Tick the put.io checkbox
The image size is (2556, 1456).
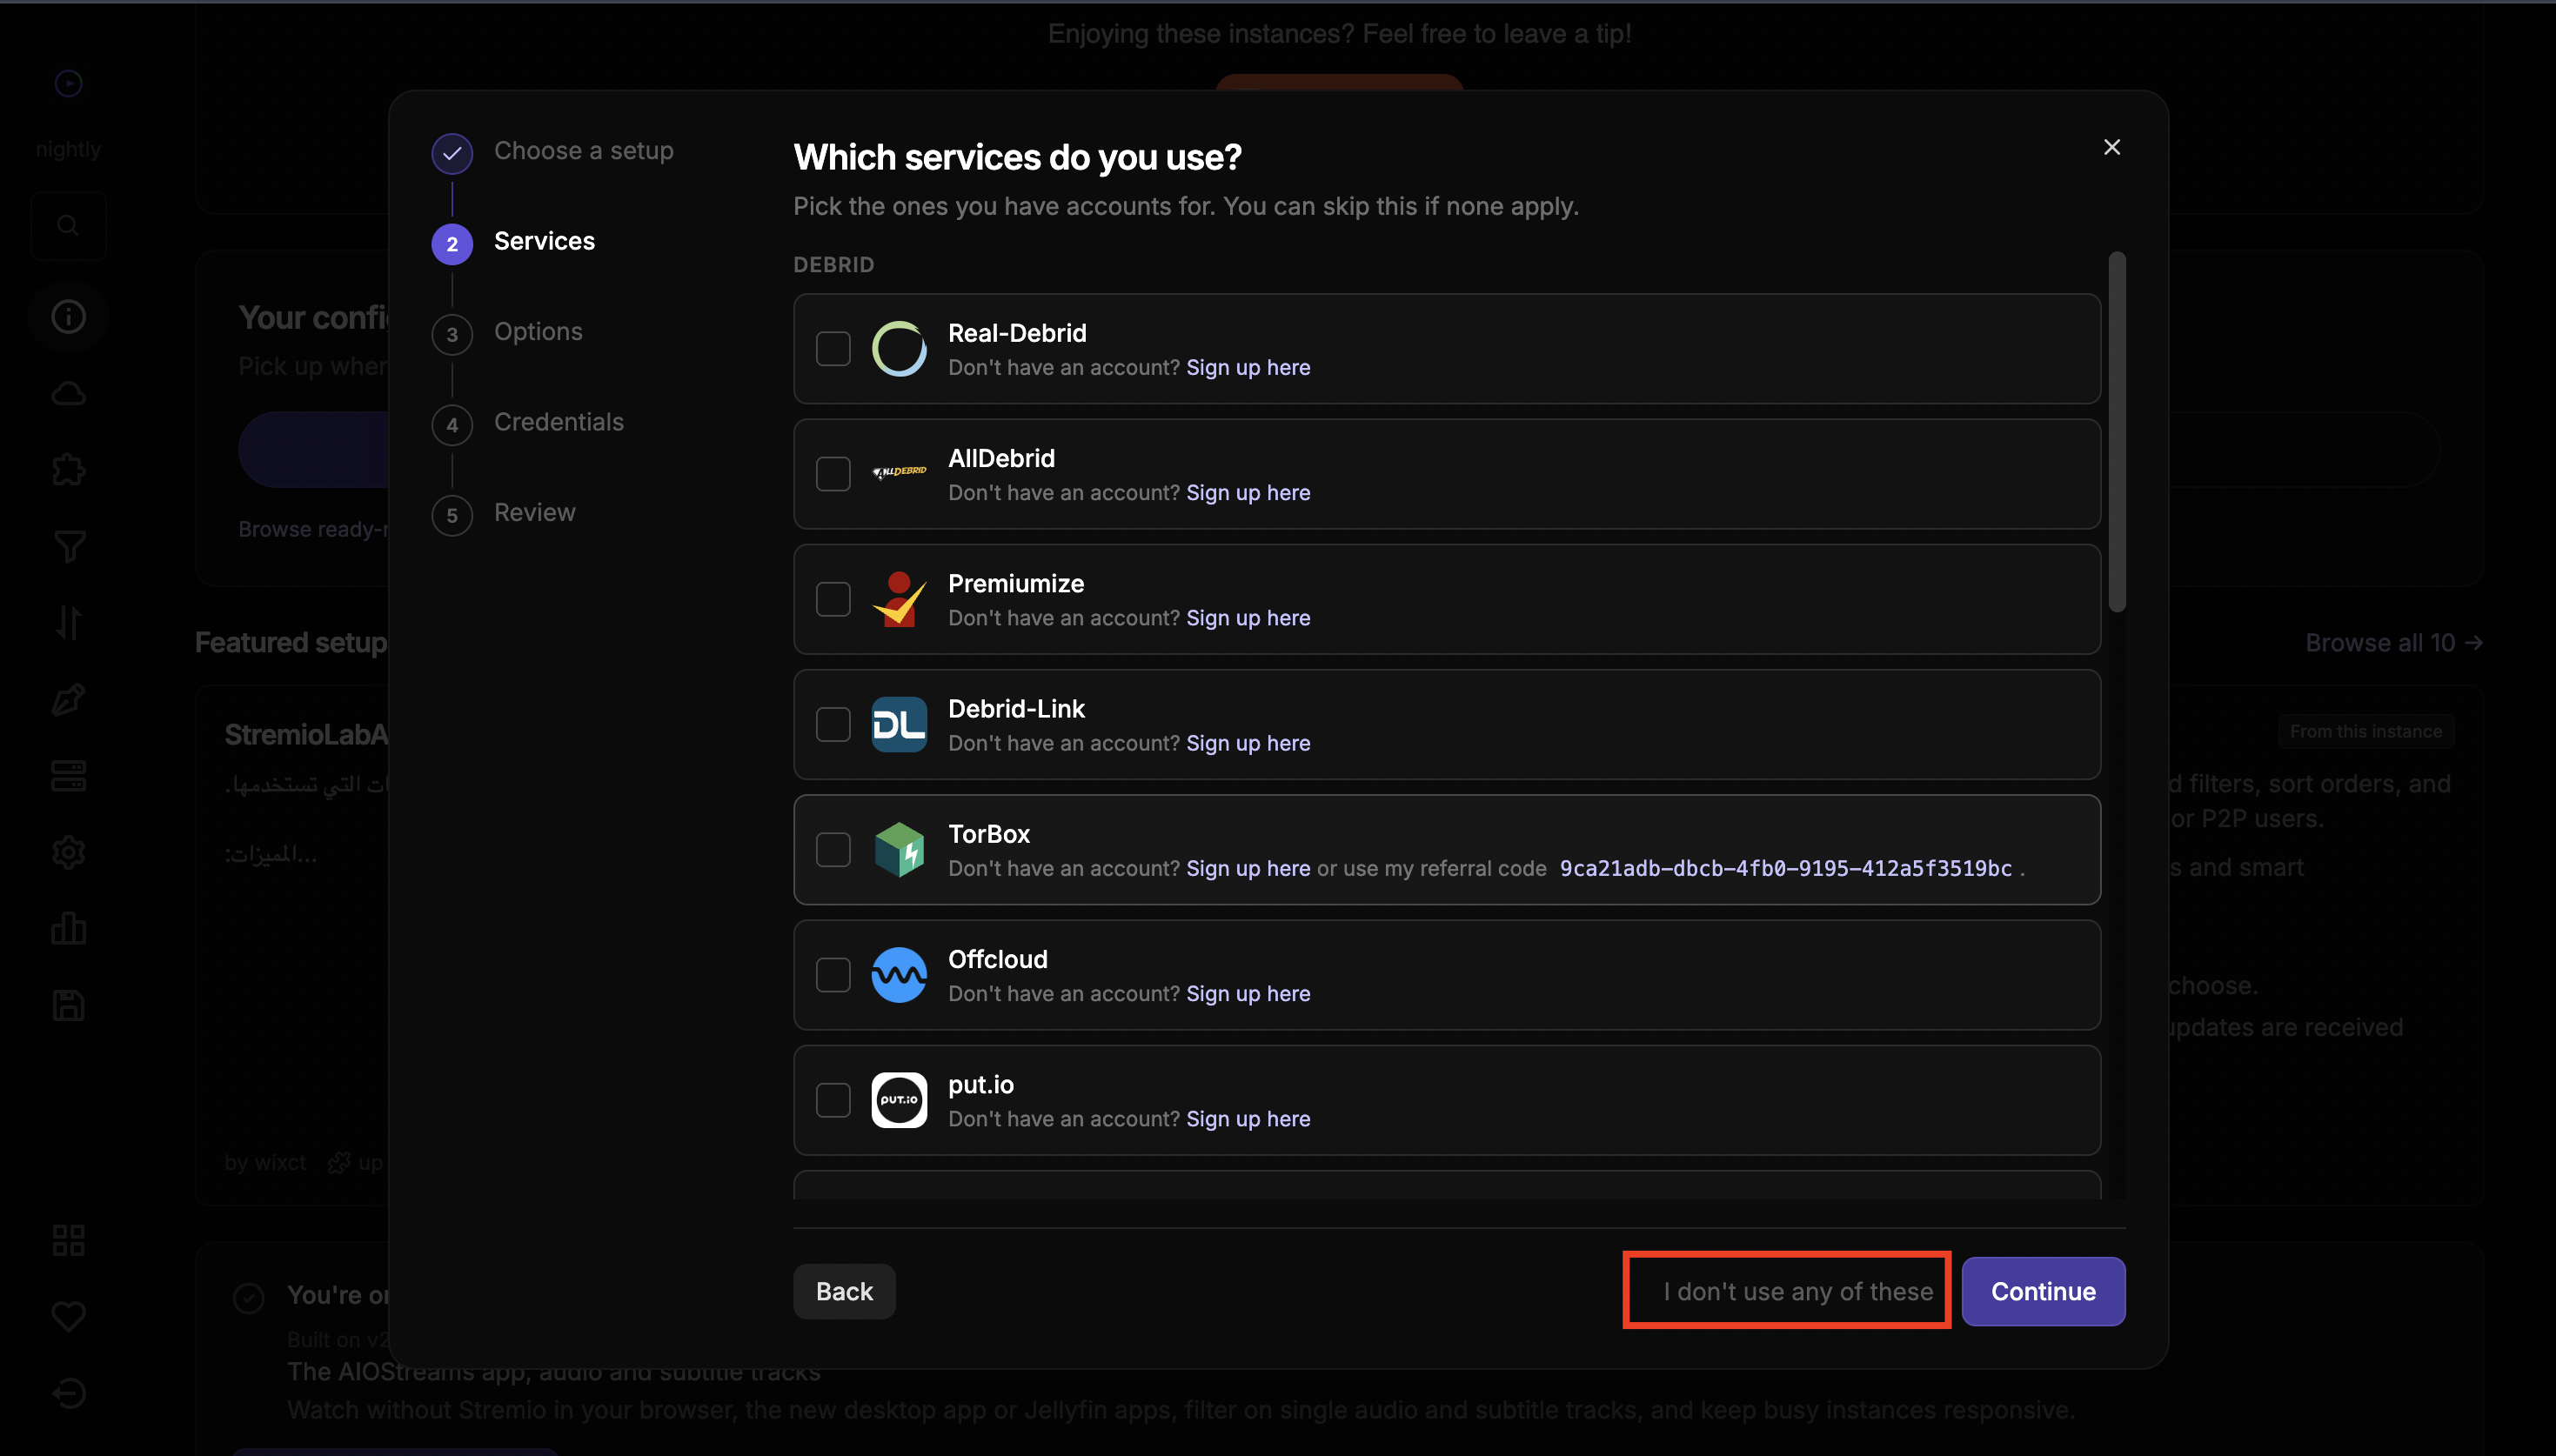(x=833, y=1100)
